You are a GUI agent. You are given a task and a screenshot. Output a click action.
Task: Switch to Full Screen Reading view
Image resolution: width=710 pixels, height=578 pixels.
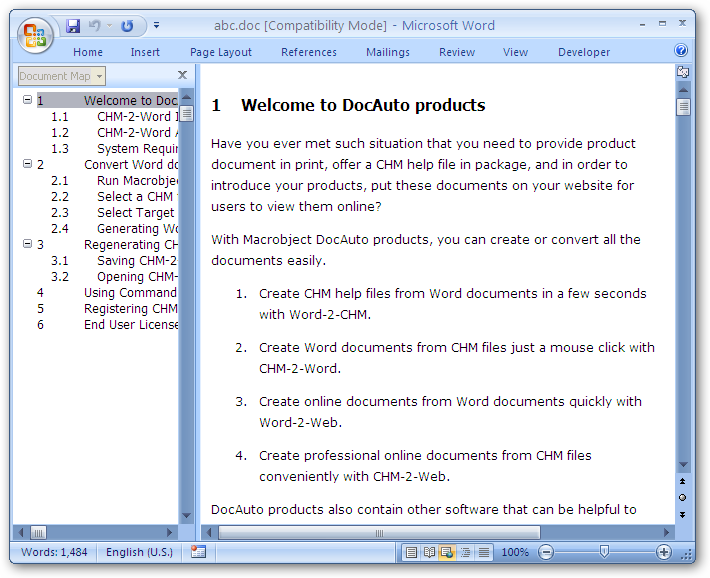pos(429,552)
